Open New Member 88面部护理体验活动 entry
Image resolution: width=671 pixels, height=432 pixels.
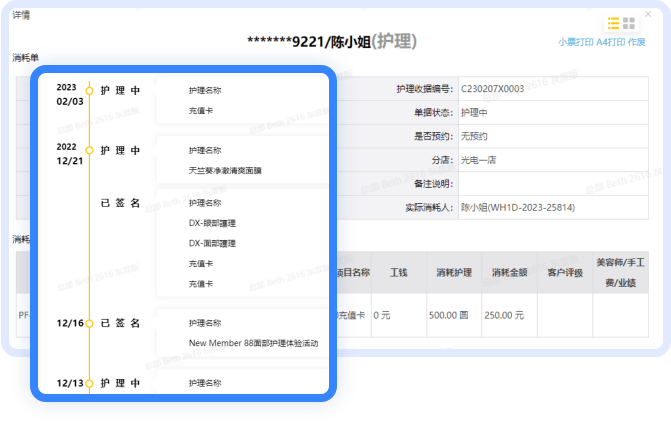[253, 343]
